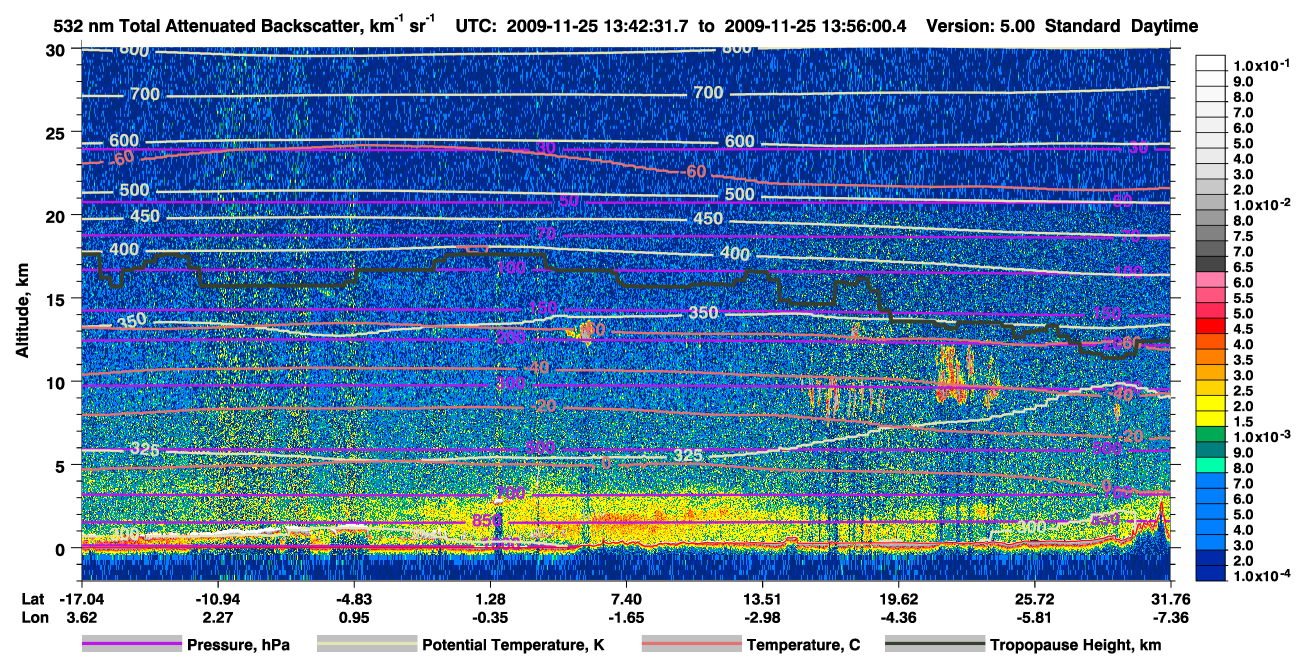Screen dimensions: 1300x667
Task: Click the white topmost cell of the colorbar
Action: pos(1210,61)
